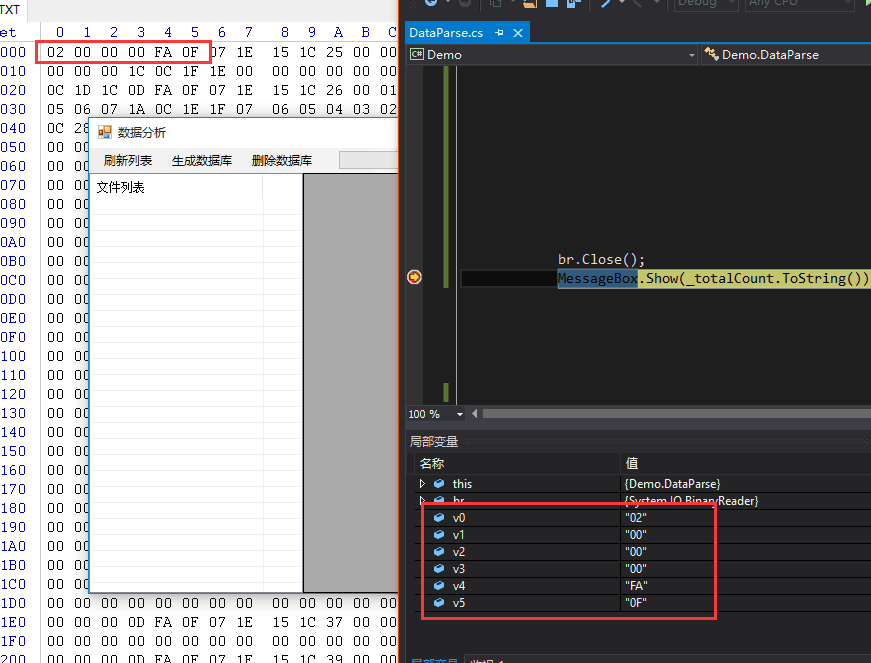The width and height of the screenshot is (871, 663).
Task: Click the 数据分析 window title icon
Action: coord(104,132)
